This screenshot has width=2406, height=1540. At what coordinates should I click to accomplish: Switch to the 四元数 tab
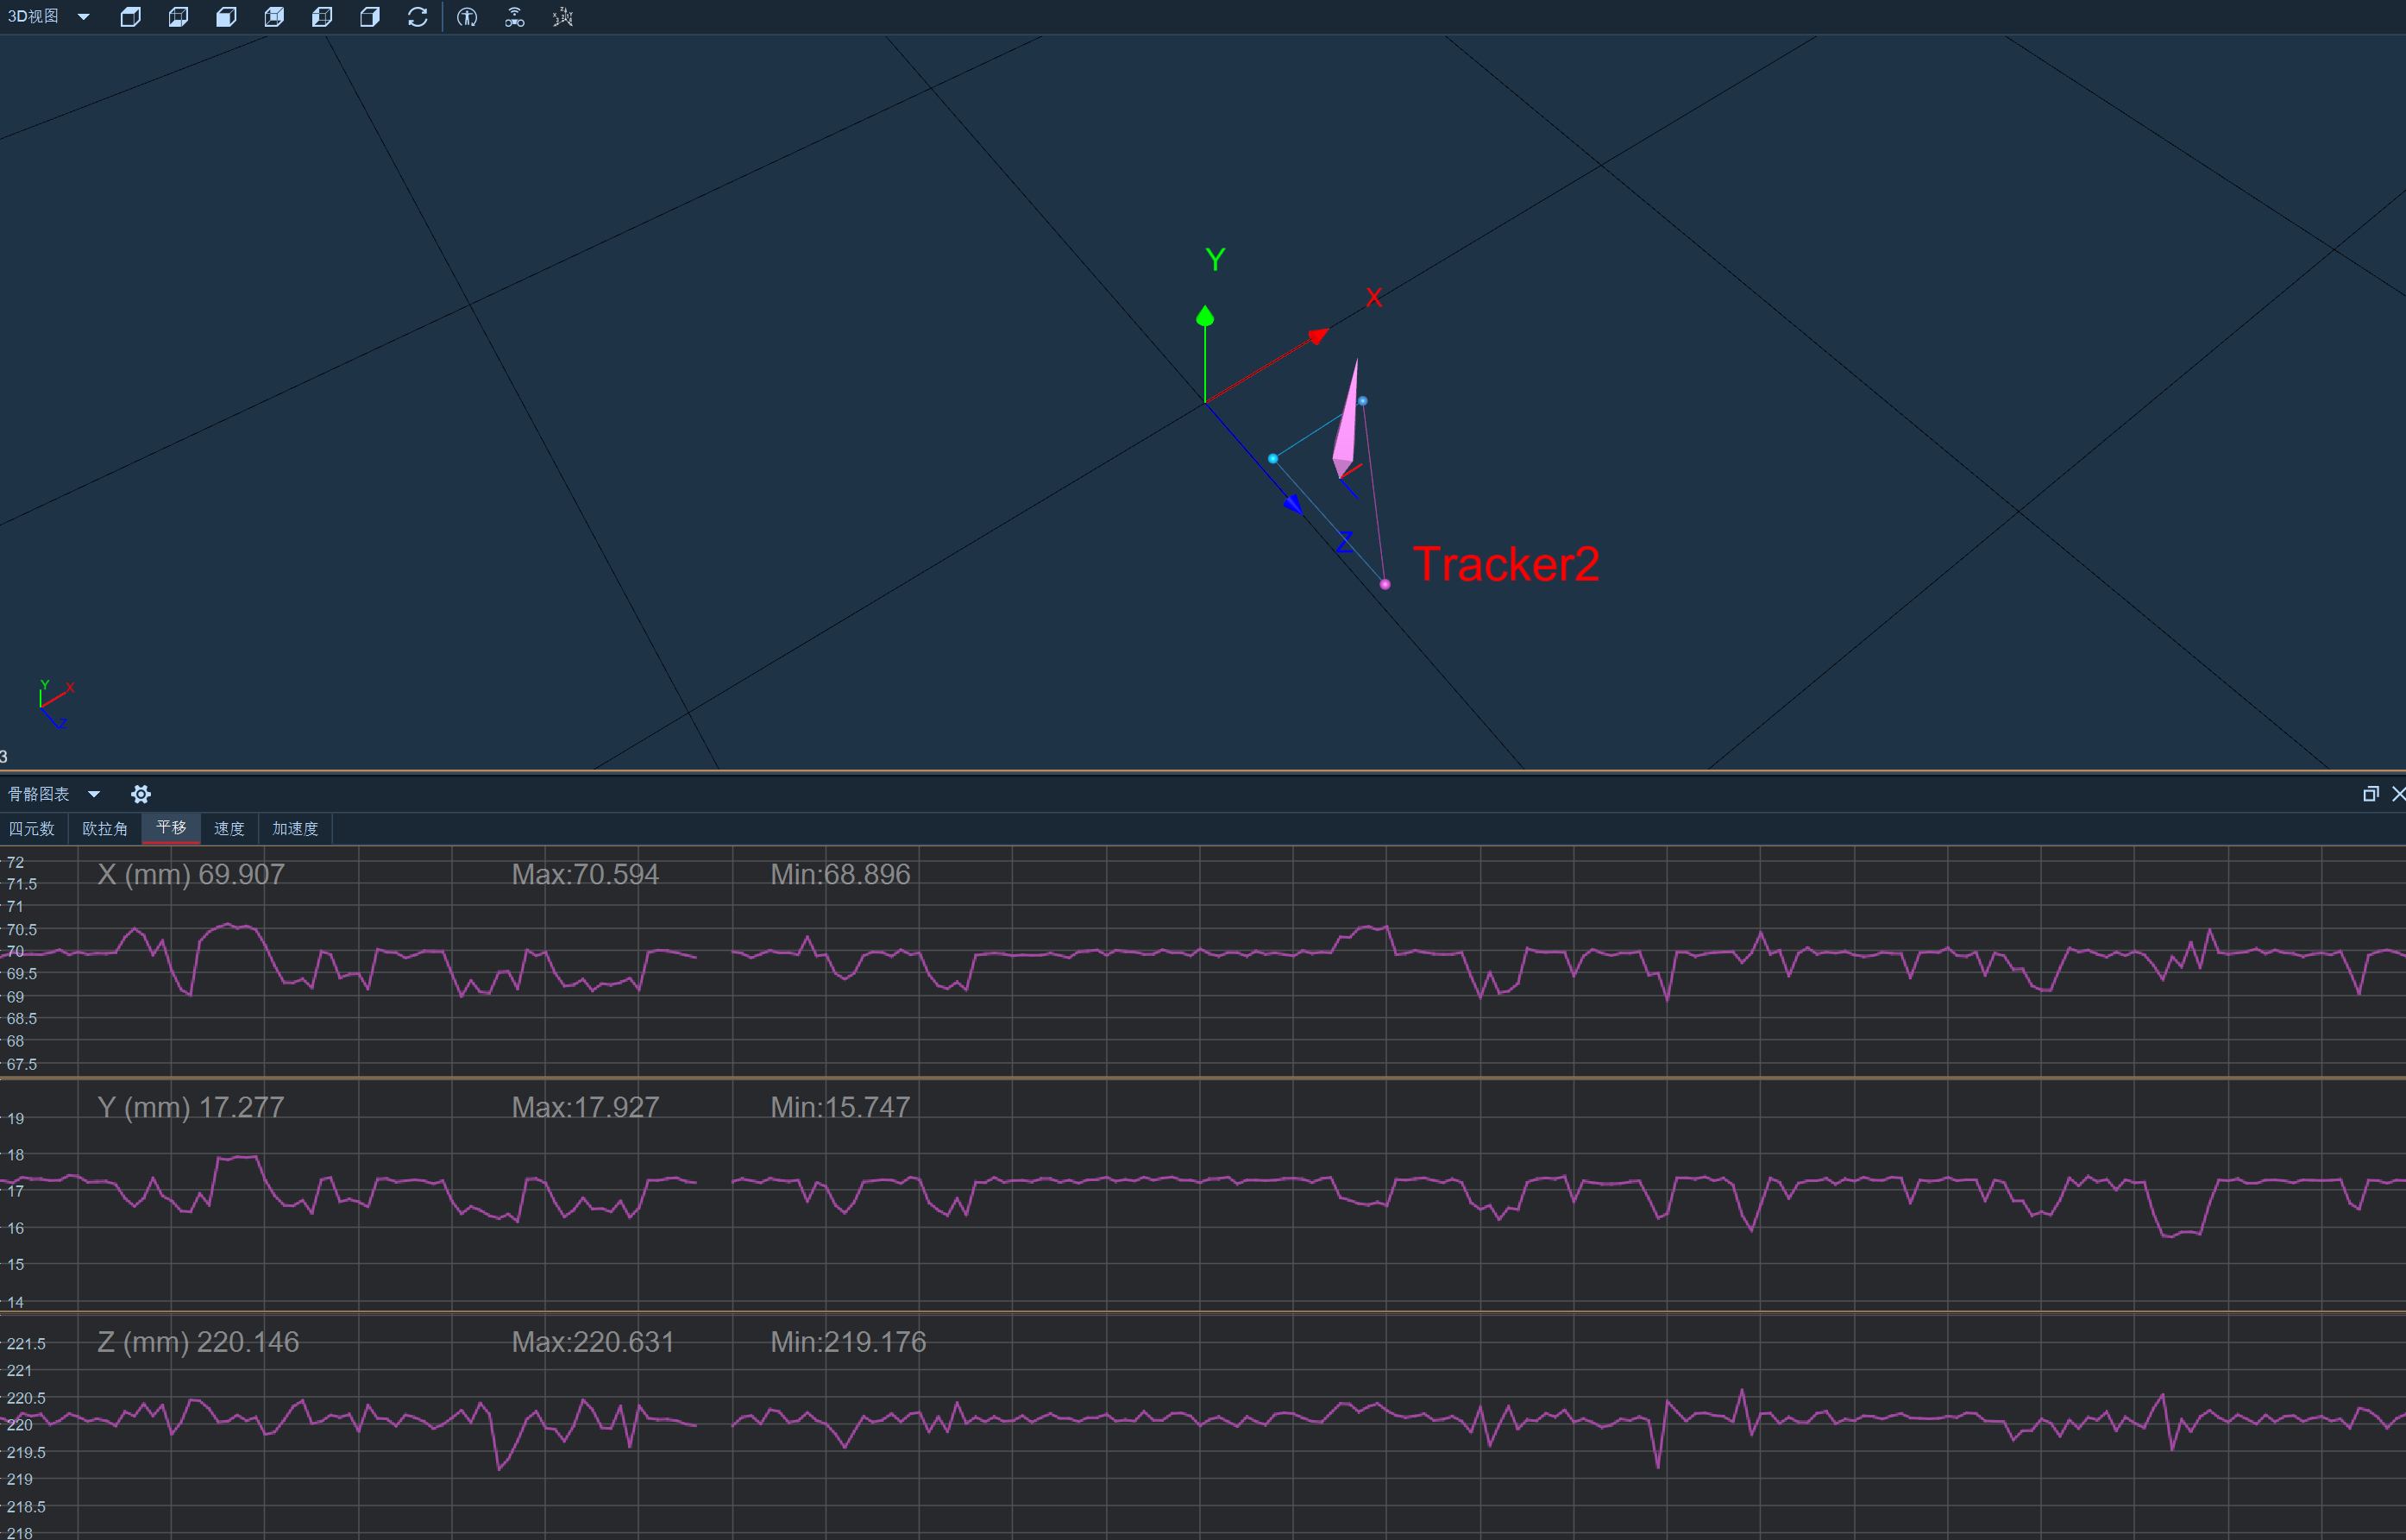pos(32,828)
